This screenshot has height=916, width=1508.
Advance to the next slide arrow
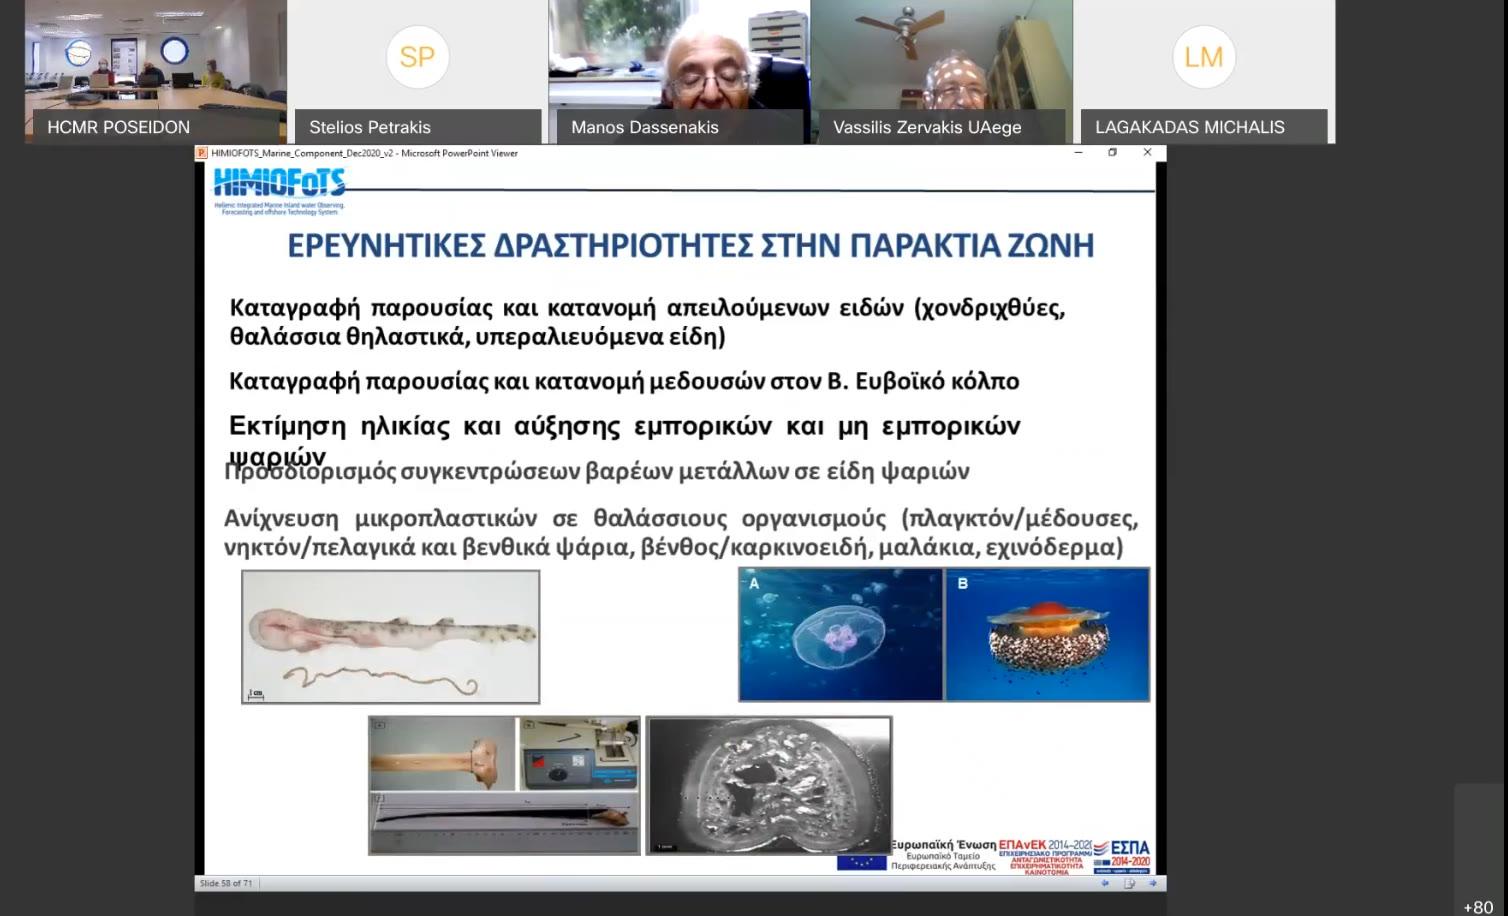pos(1152,883)
